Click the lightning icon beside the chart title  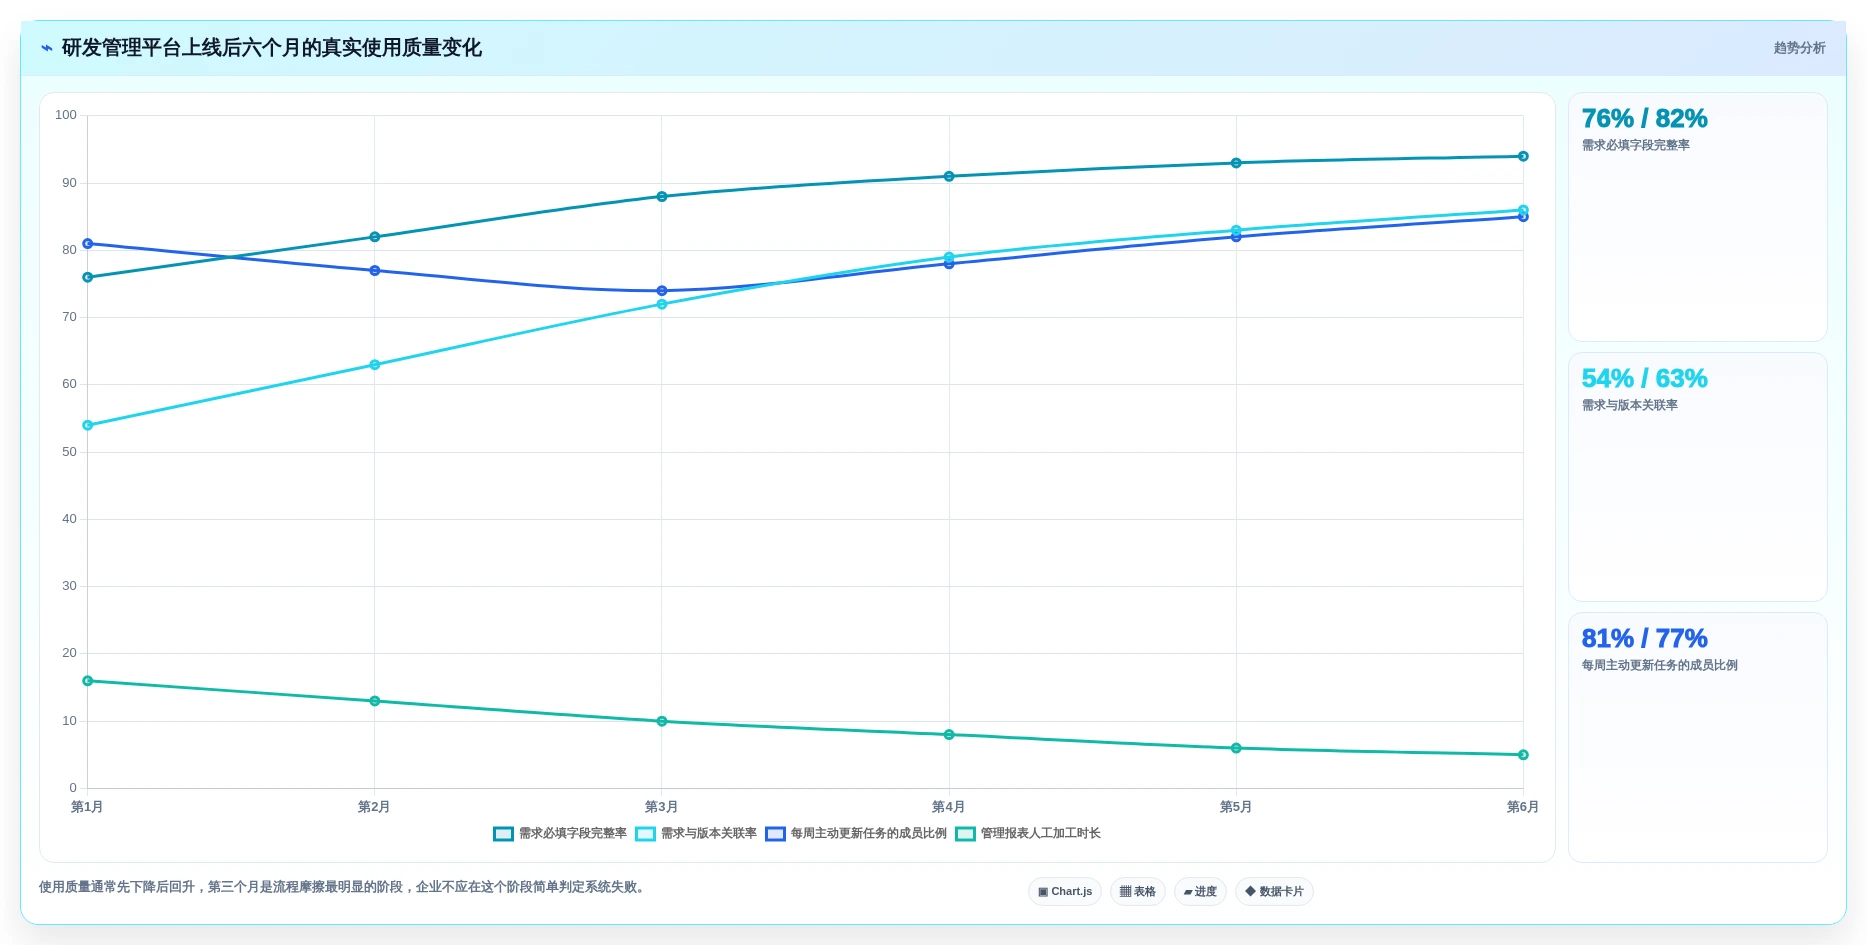pos(46,48)
